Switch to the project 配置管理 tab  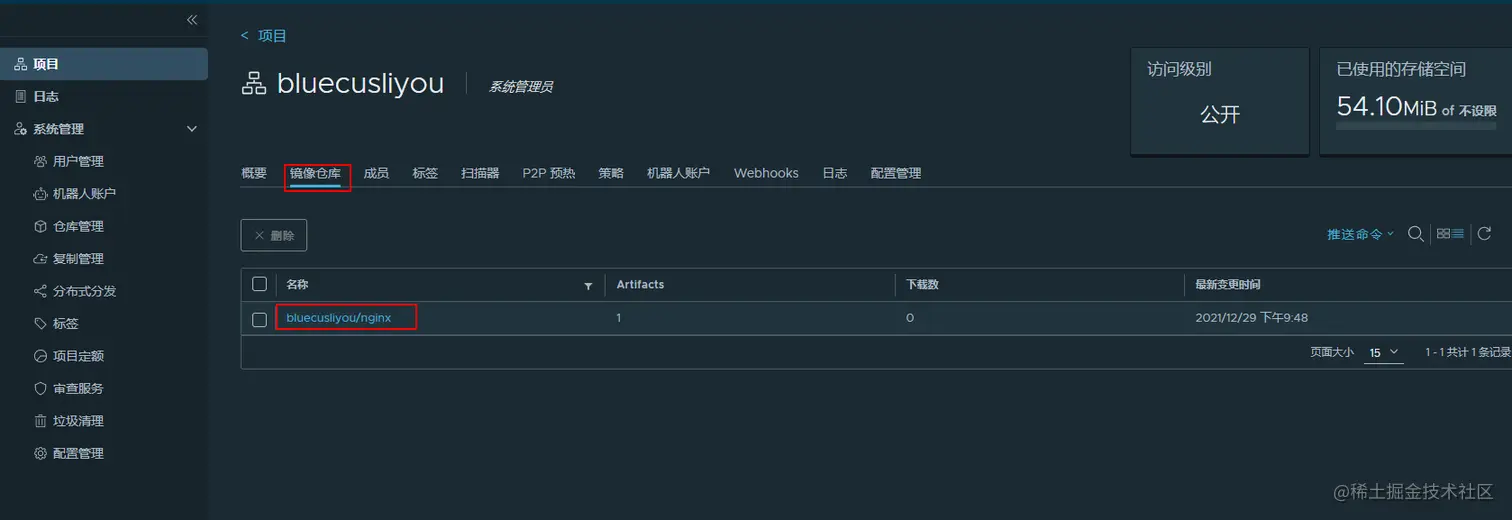pos(896,173)
